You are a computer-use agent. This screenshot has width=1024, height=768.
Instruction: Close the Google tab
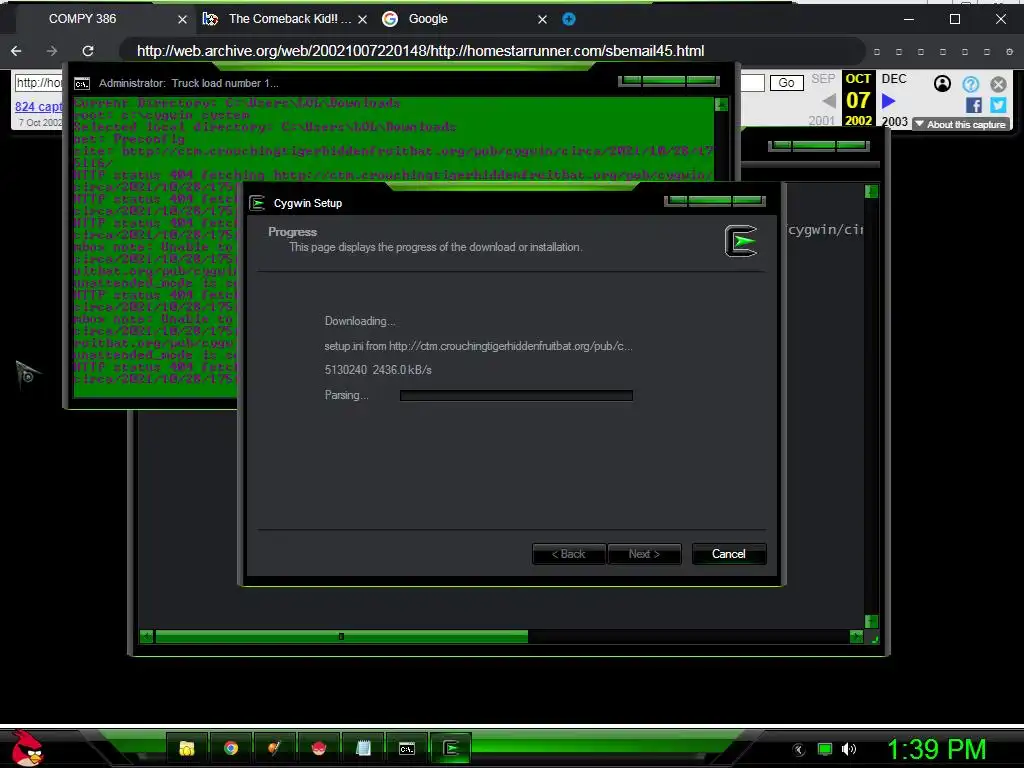[x=542, y=20]
